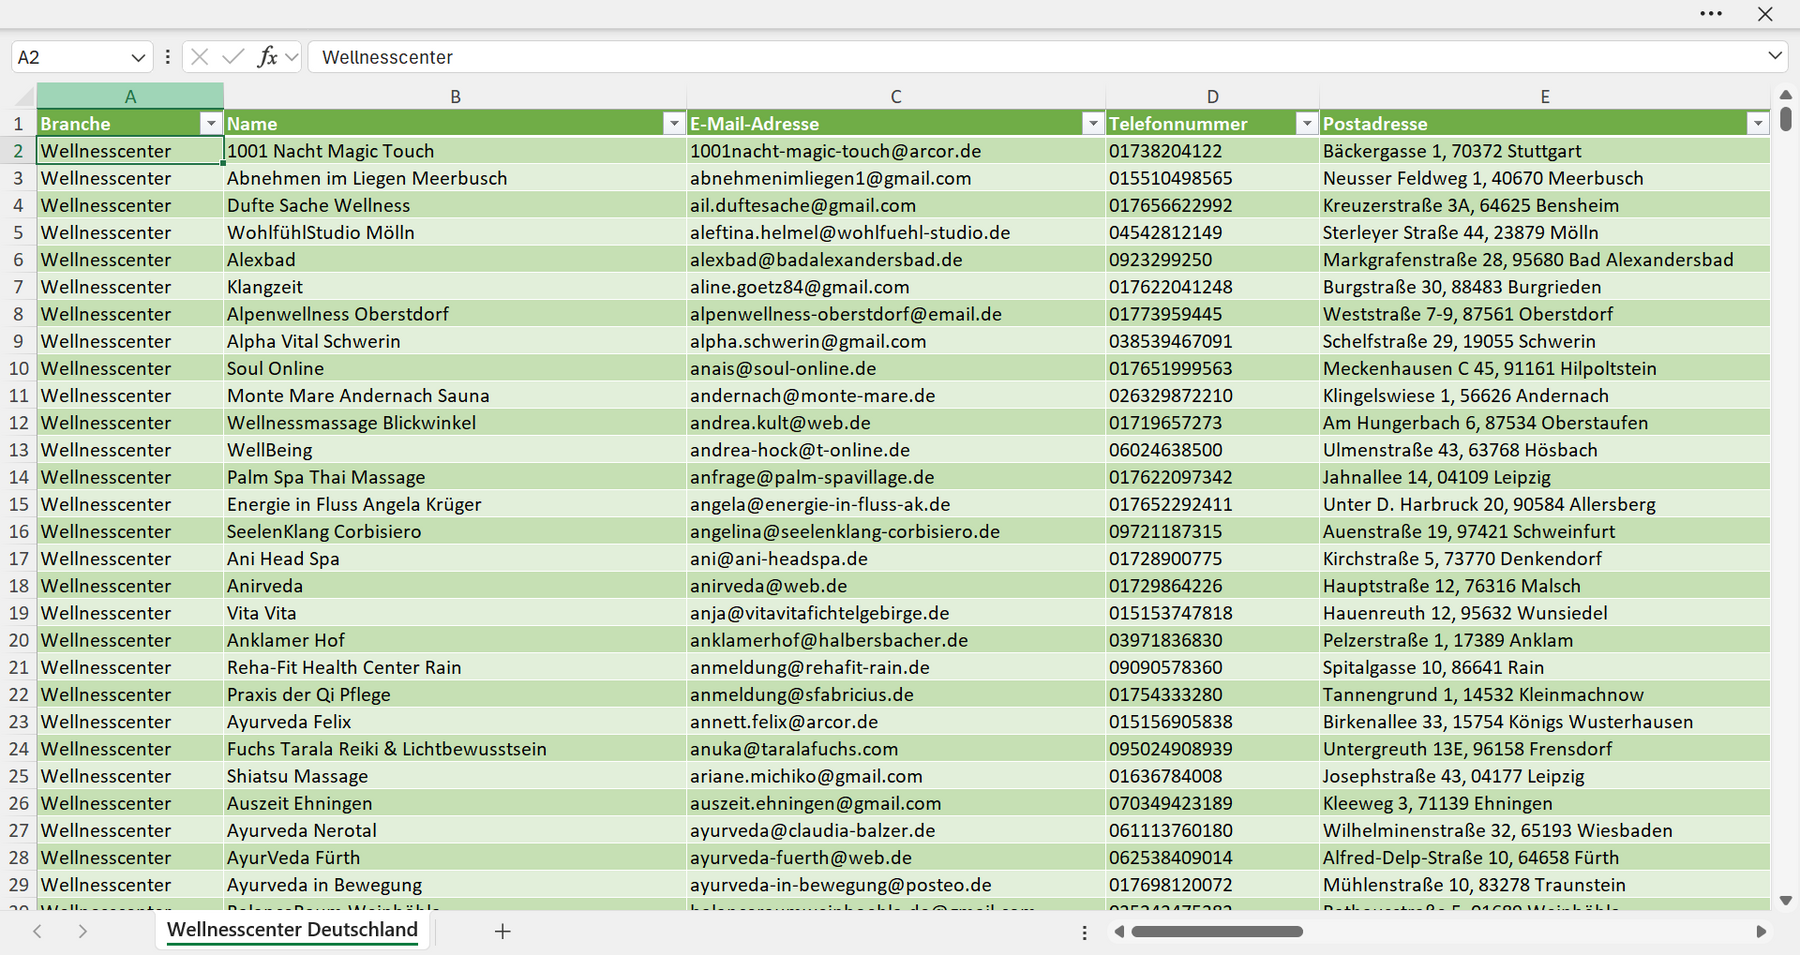1800x955 pixels.
Task: Click phone number 03971836830
Action: click(x=1212, y=640)
